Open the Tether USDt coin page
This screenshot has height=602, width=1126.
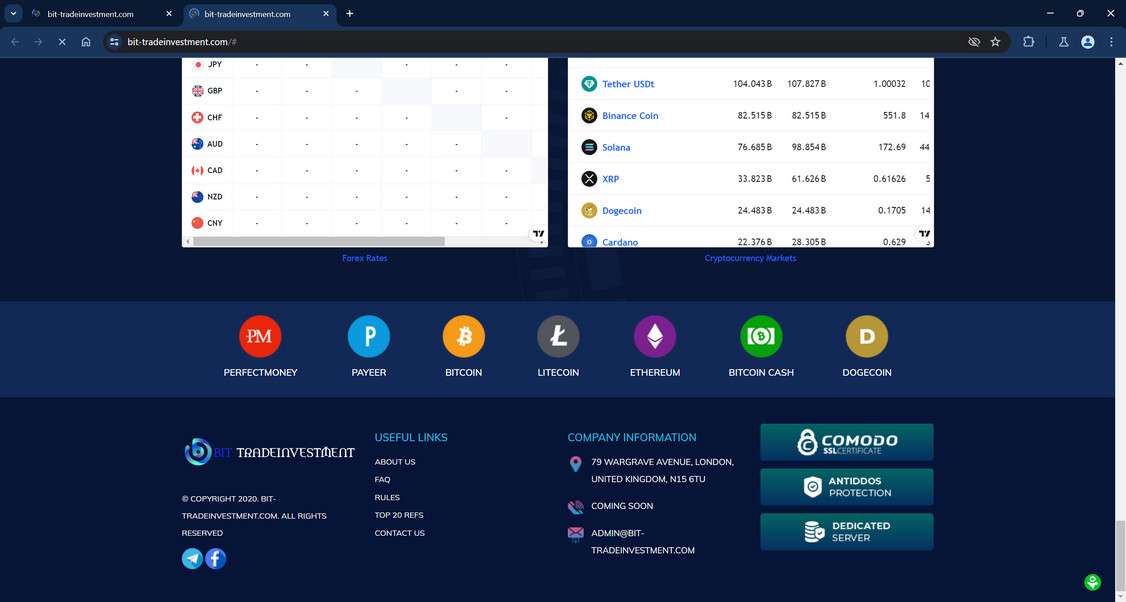(x=628, y=84)
